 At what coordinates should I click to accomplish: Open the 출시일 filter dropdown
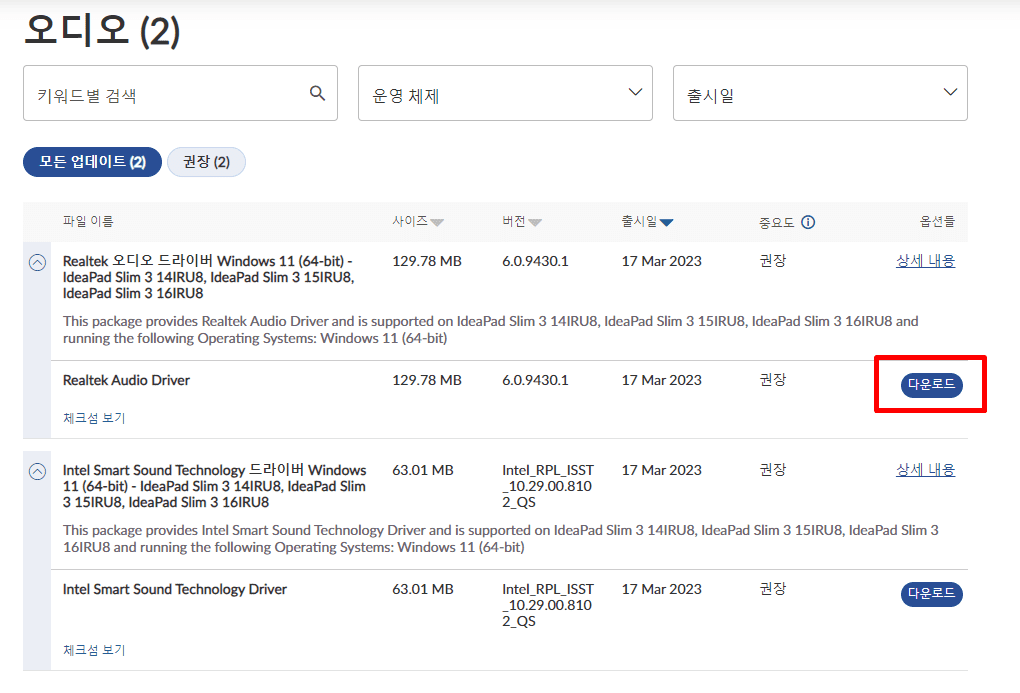(820, 93)
